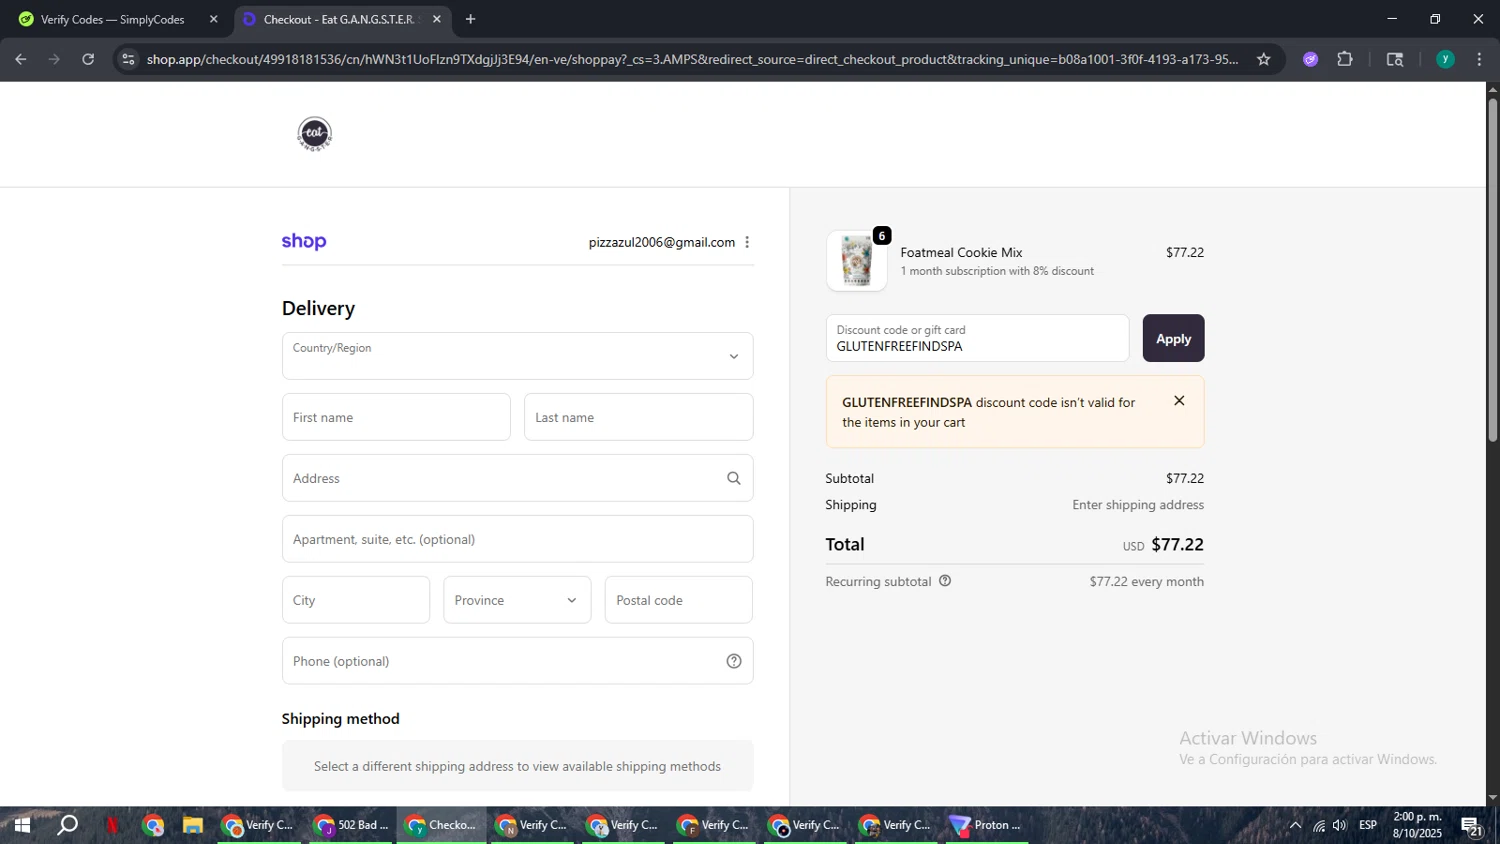Click the Shop logo

(x=304, y=242)
